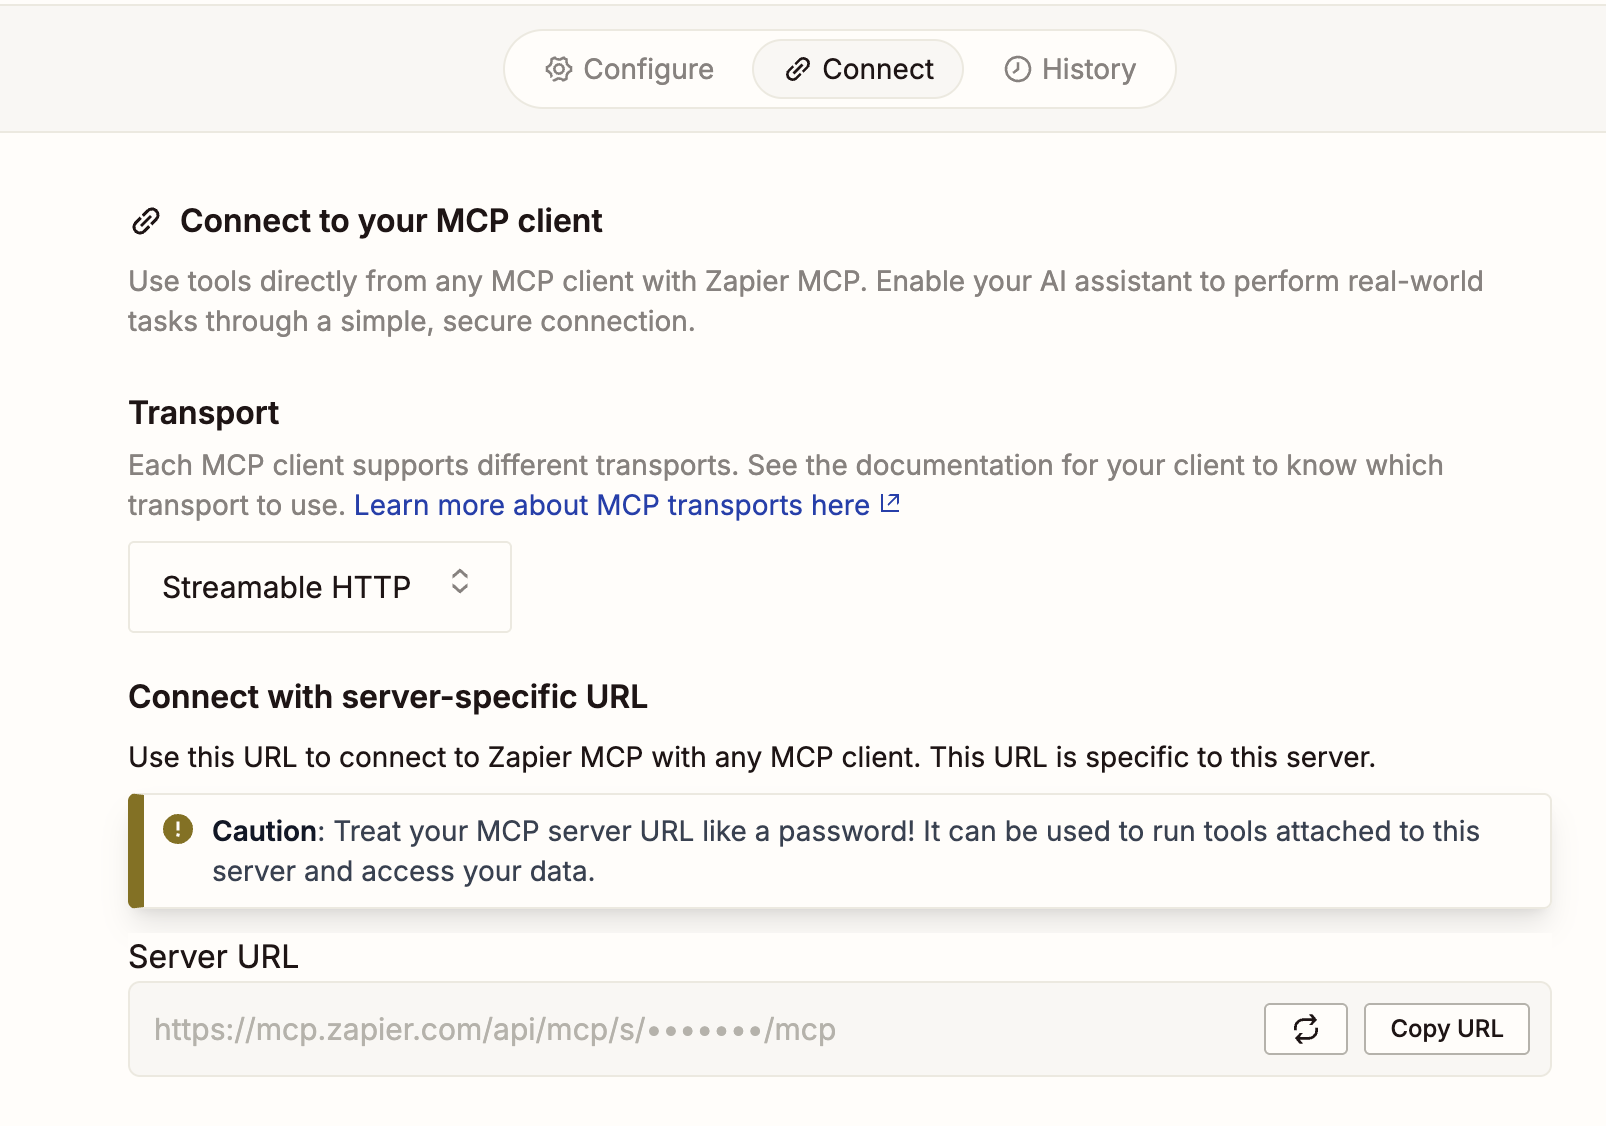1606x1126 pixels.
Task: Click the Copy URL button
Action: (x=1446, y=1028)
